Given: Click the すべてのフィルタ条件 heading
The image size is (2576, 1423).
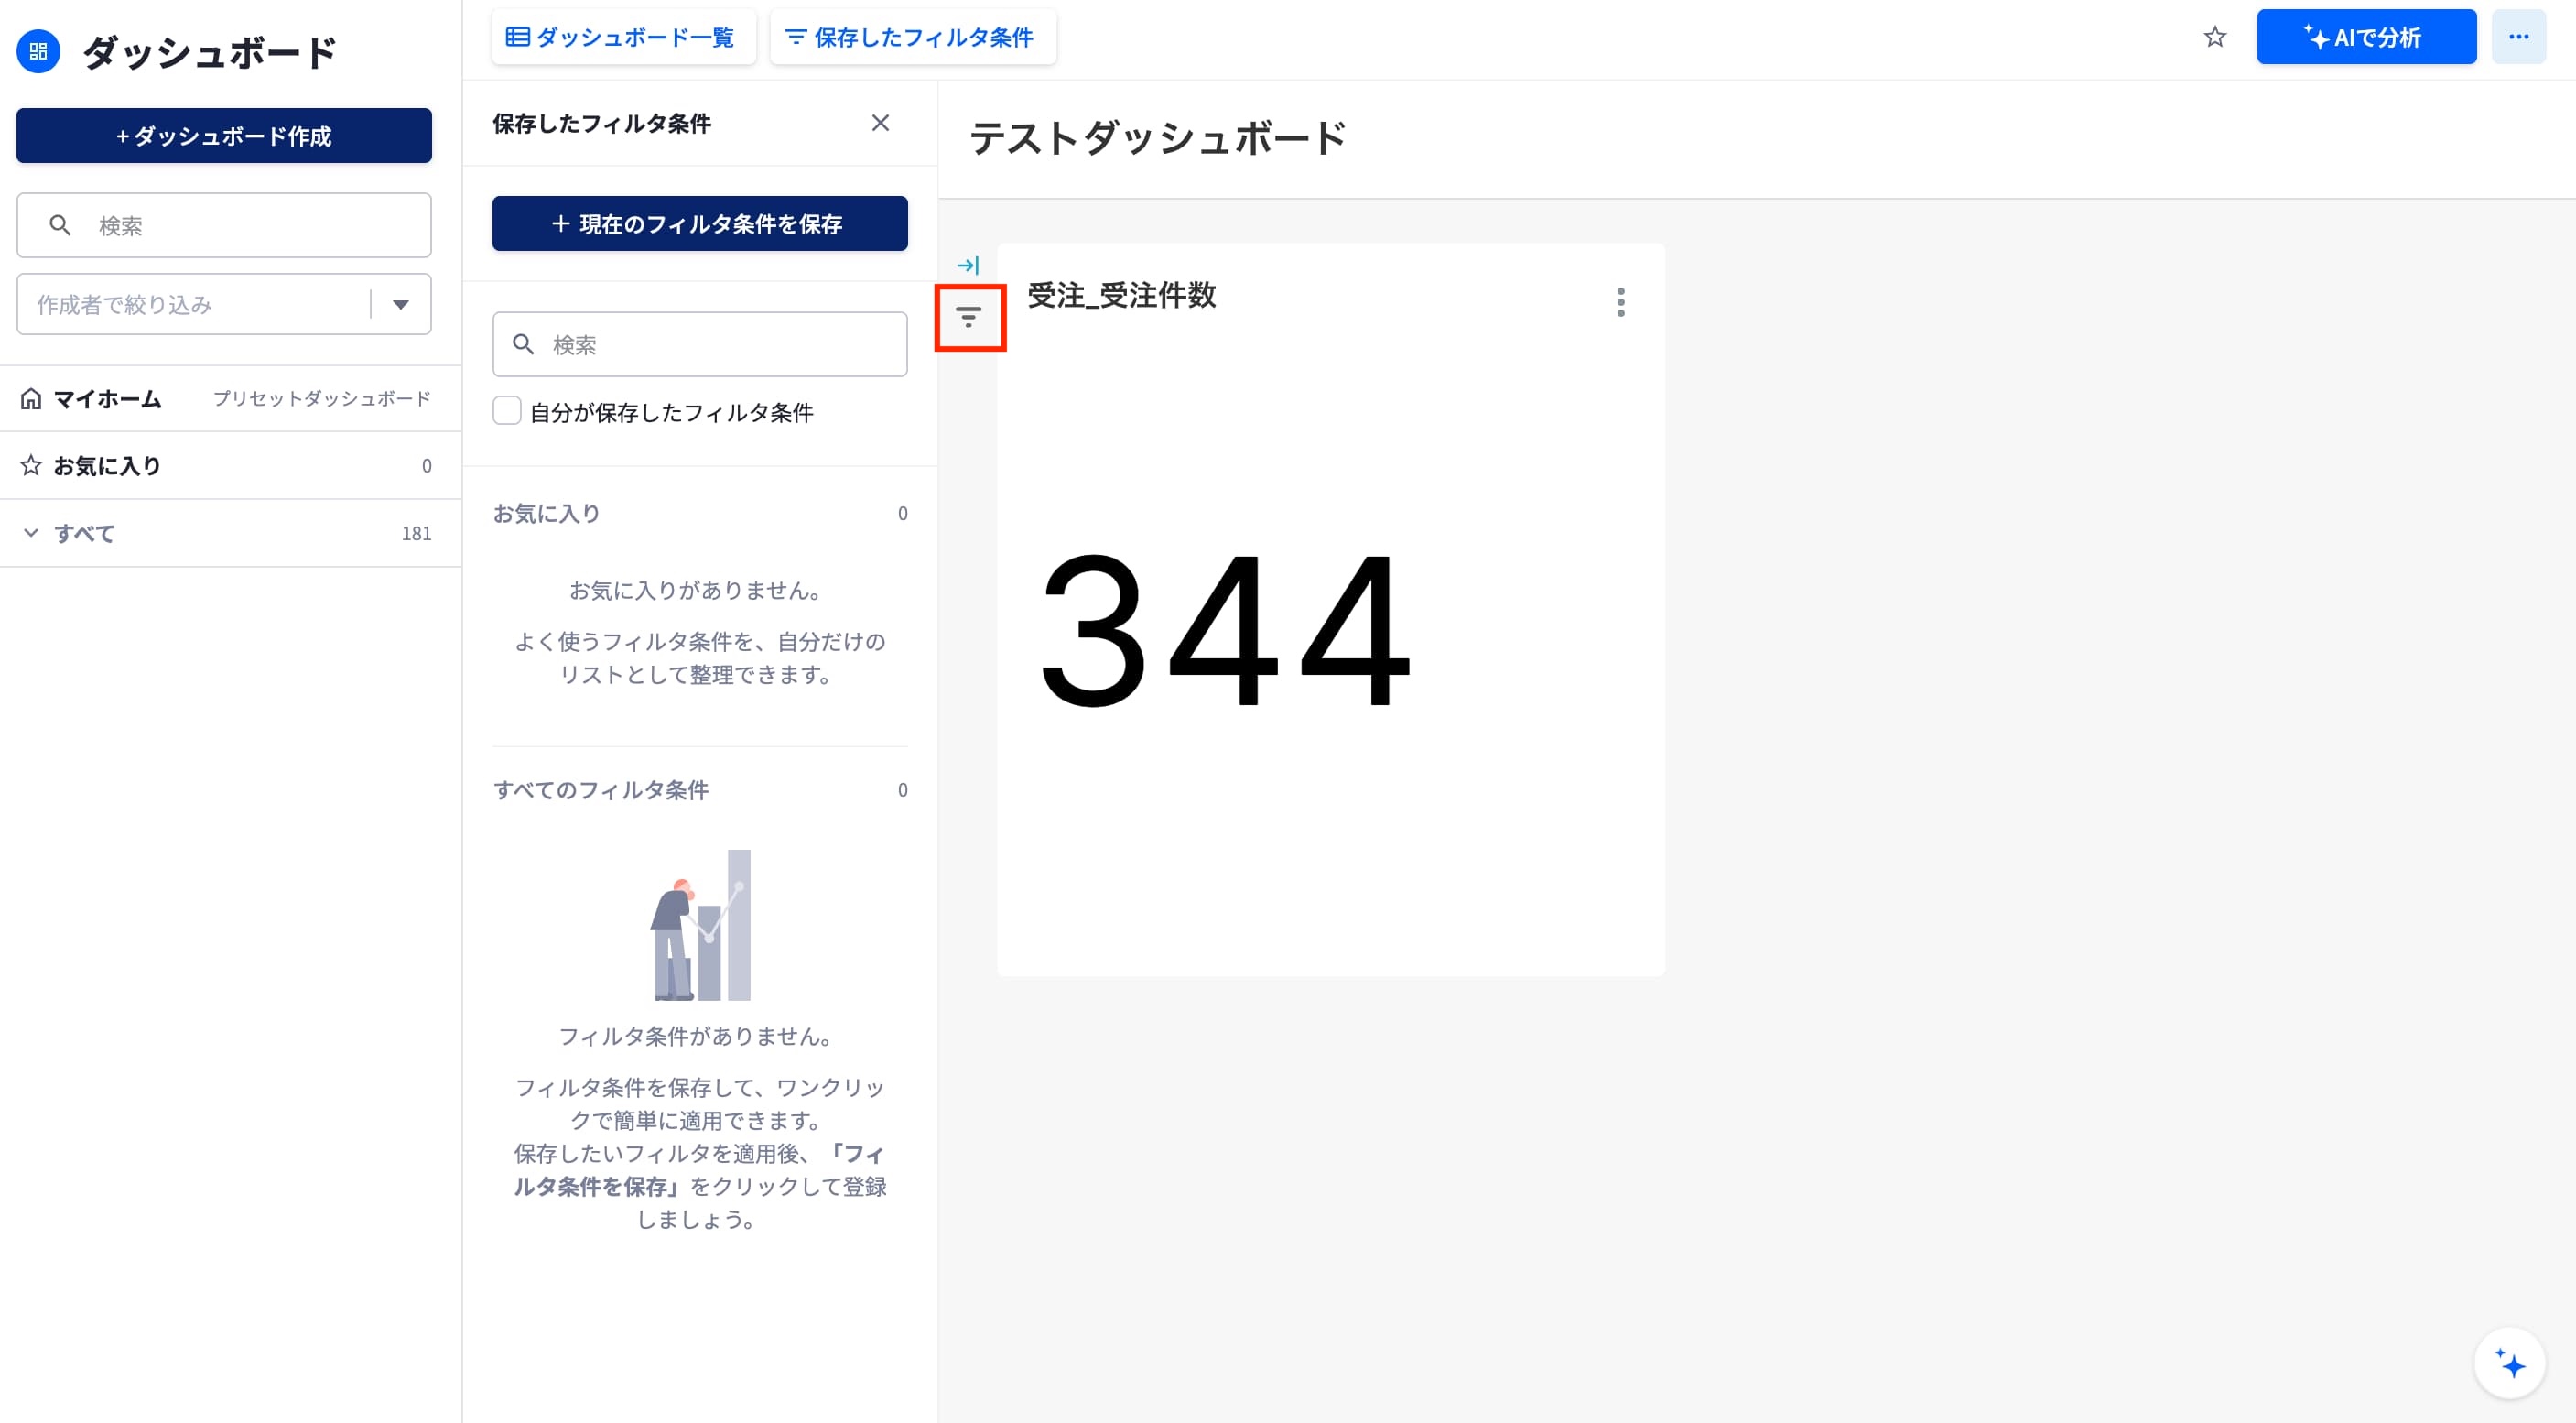Looking at the screenshot, I should click(x=601, y=791).
